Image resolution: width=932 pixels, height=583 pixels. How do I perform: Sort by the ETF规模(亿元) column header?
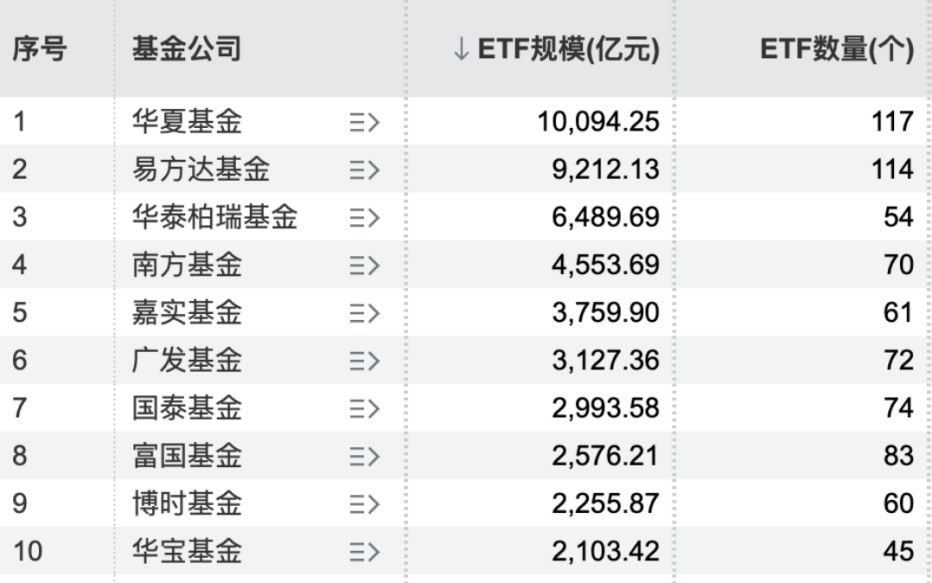tap(556, 50)
